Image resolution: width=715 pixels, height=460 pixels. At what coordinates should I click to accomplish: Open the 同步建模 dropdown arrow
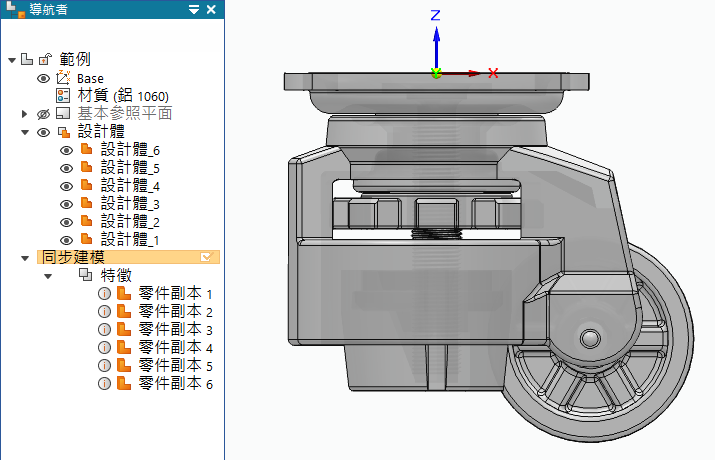click(x=207, y=257)
